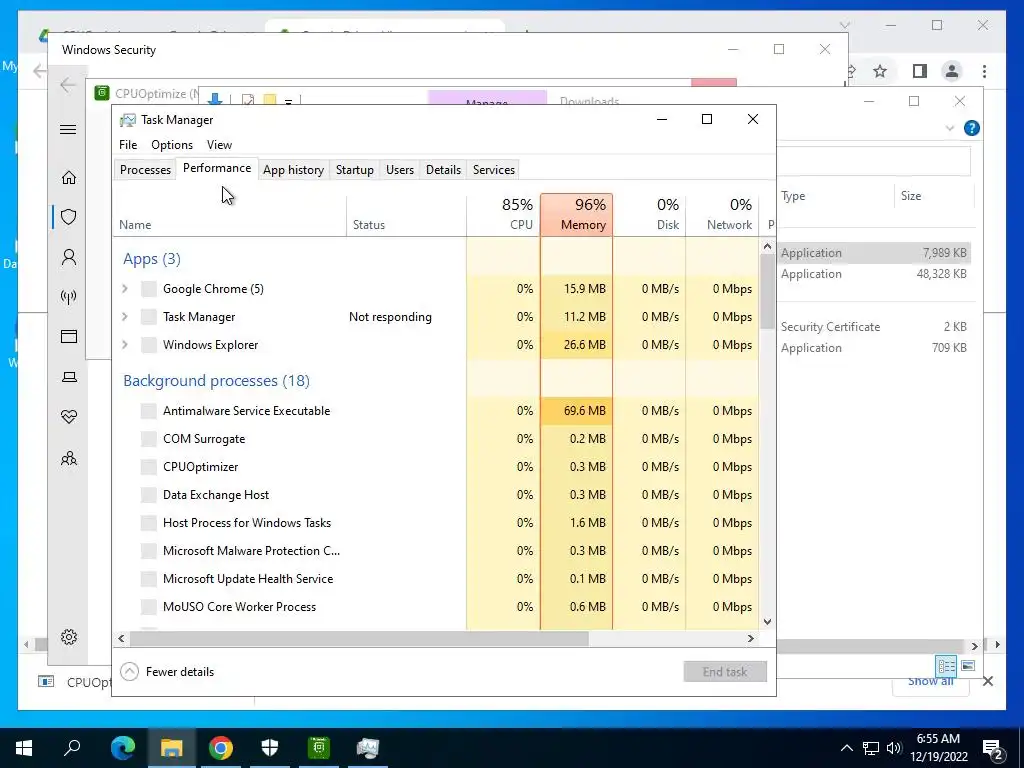Viewport: 1024px width, 768px height.
Task: Switch to Services tab
Action: pyautogui.click(x=494, y=170)
